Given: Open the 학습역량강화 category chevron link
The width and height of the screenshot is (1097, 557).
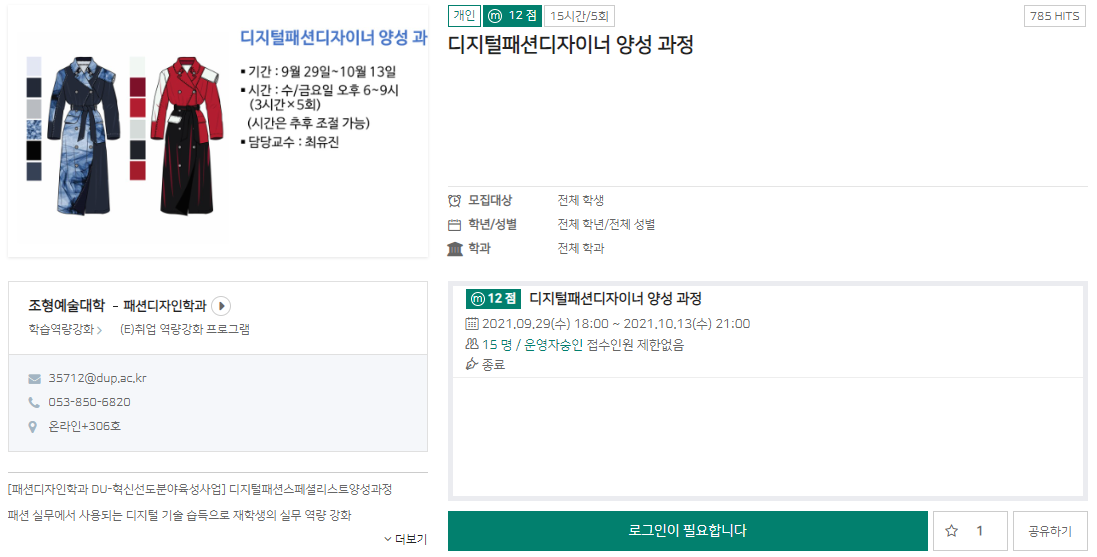Looking at the screenshot, I should click(x=66, y=329).
